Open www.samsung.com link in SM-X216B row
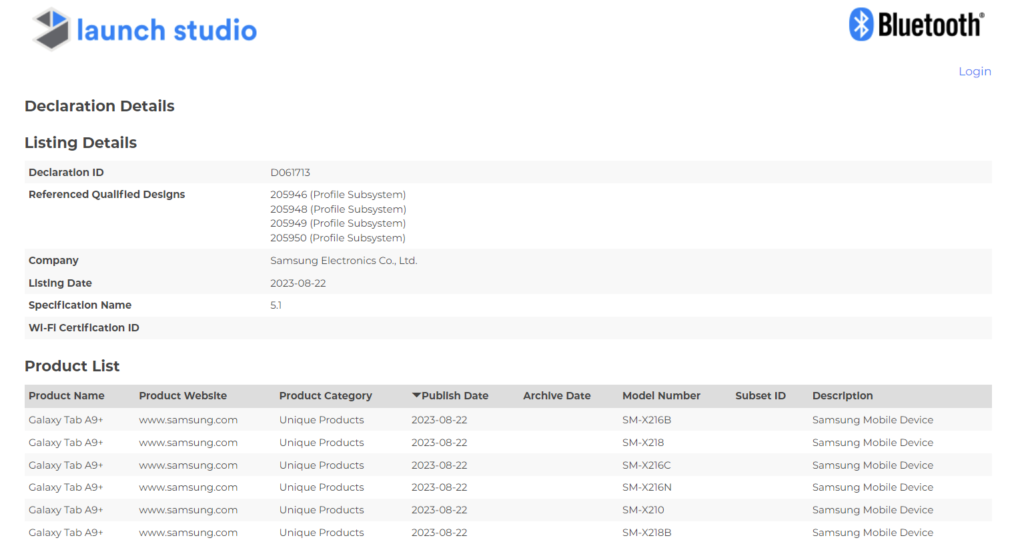The image size is (1024, 550). (188, 420)
